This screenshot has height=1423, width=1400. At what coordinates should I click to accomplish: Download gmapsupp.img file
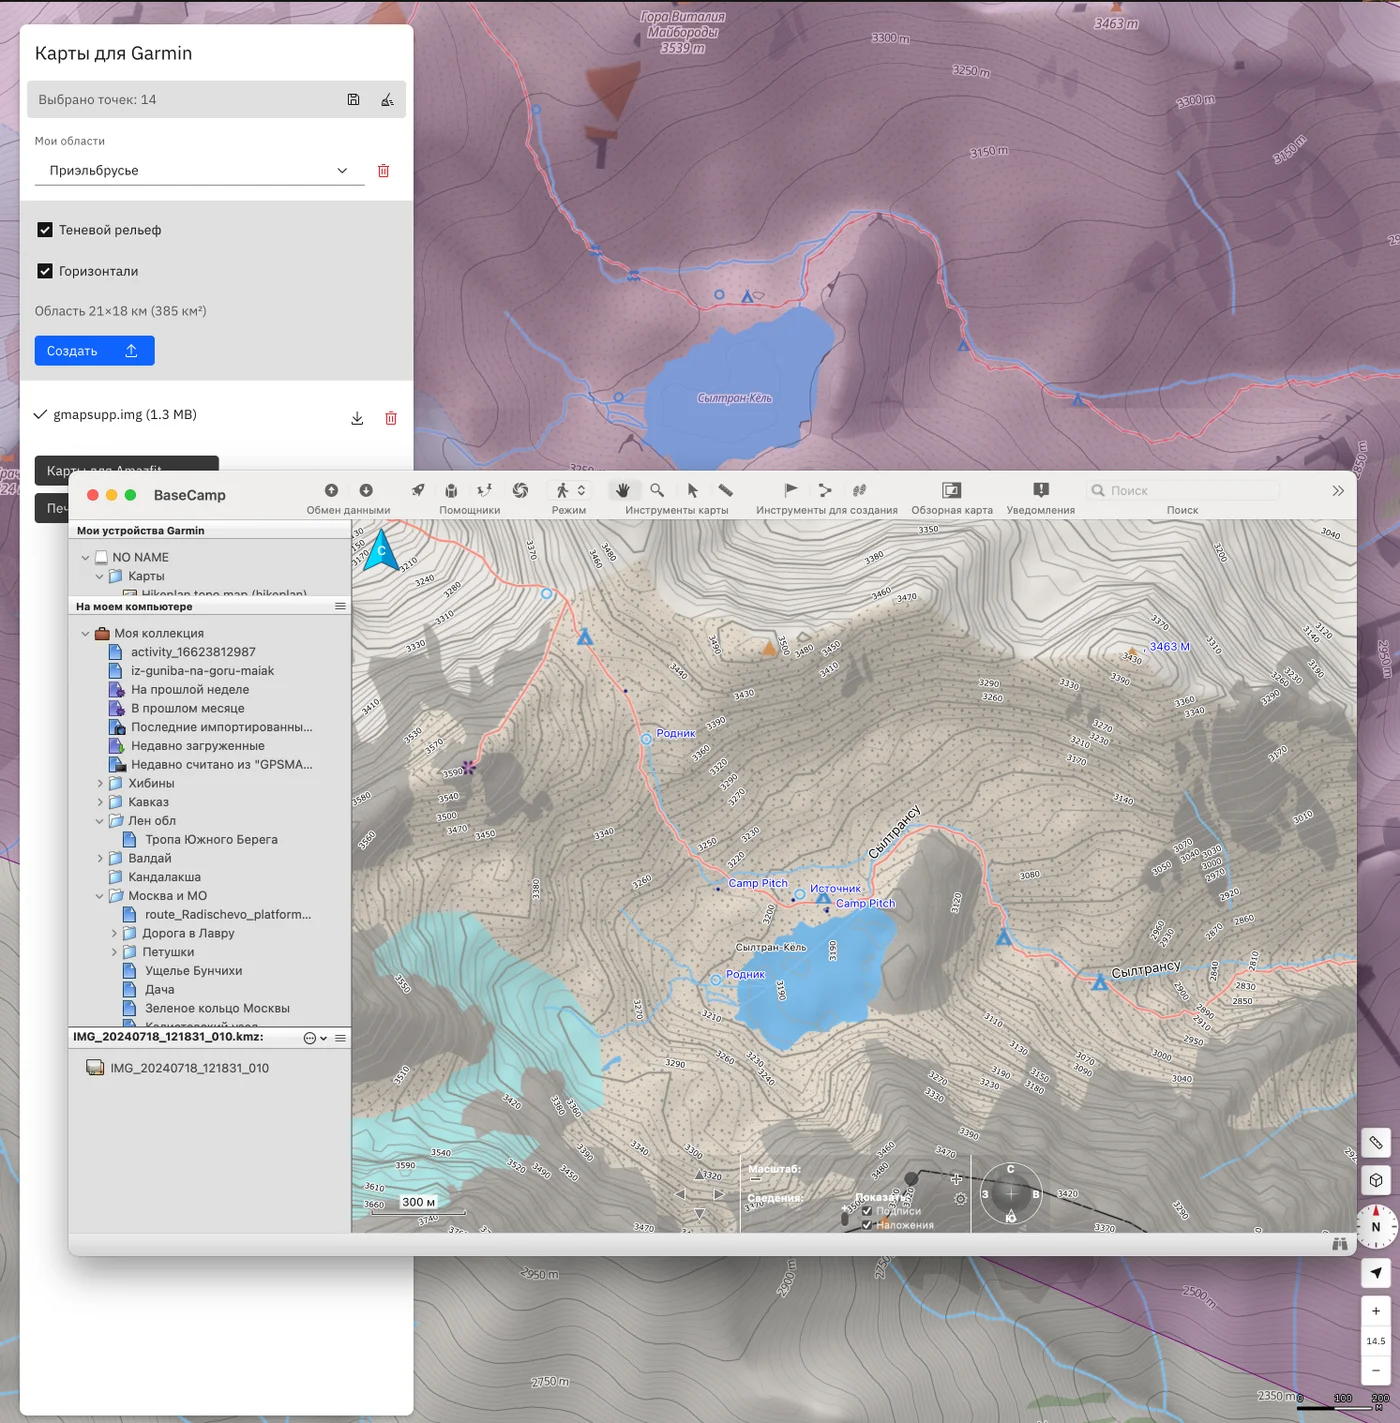[357, 419]
